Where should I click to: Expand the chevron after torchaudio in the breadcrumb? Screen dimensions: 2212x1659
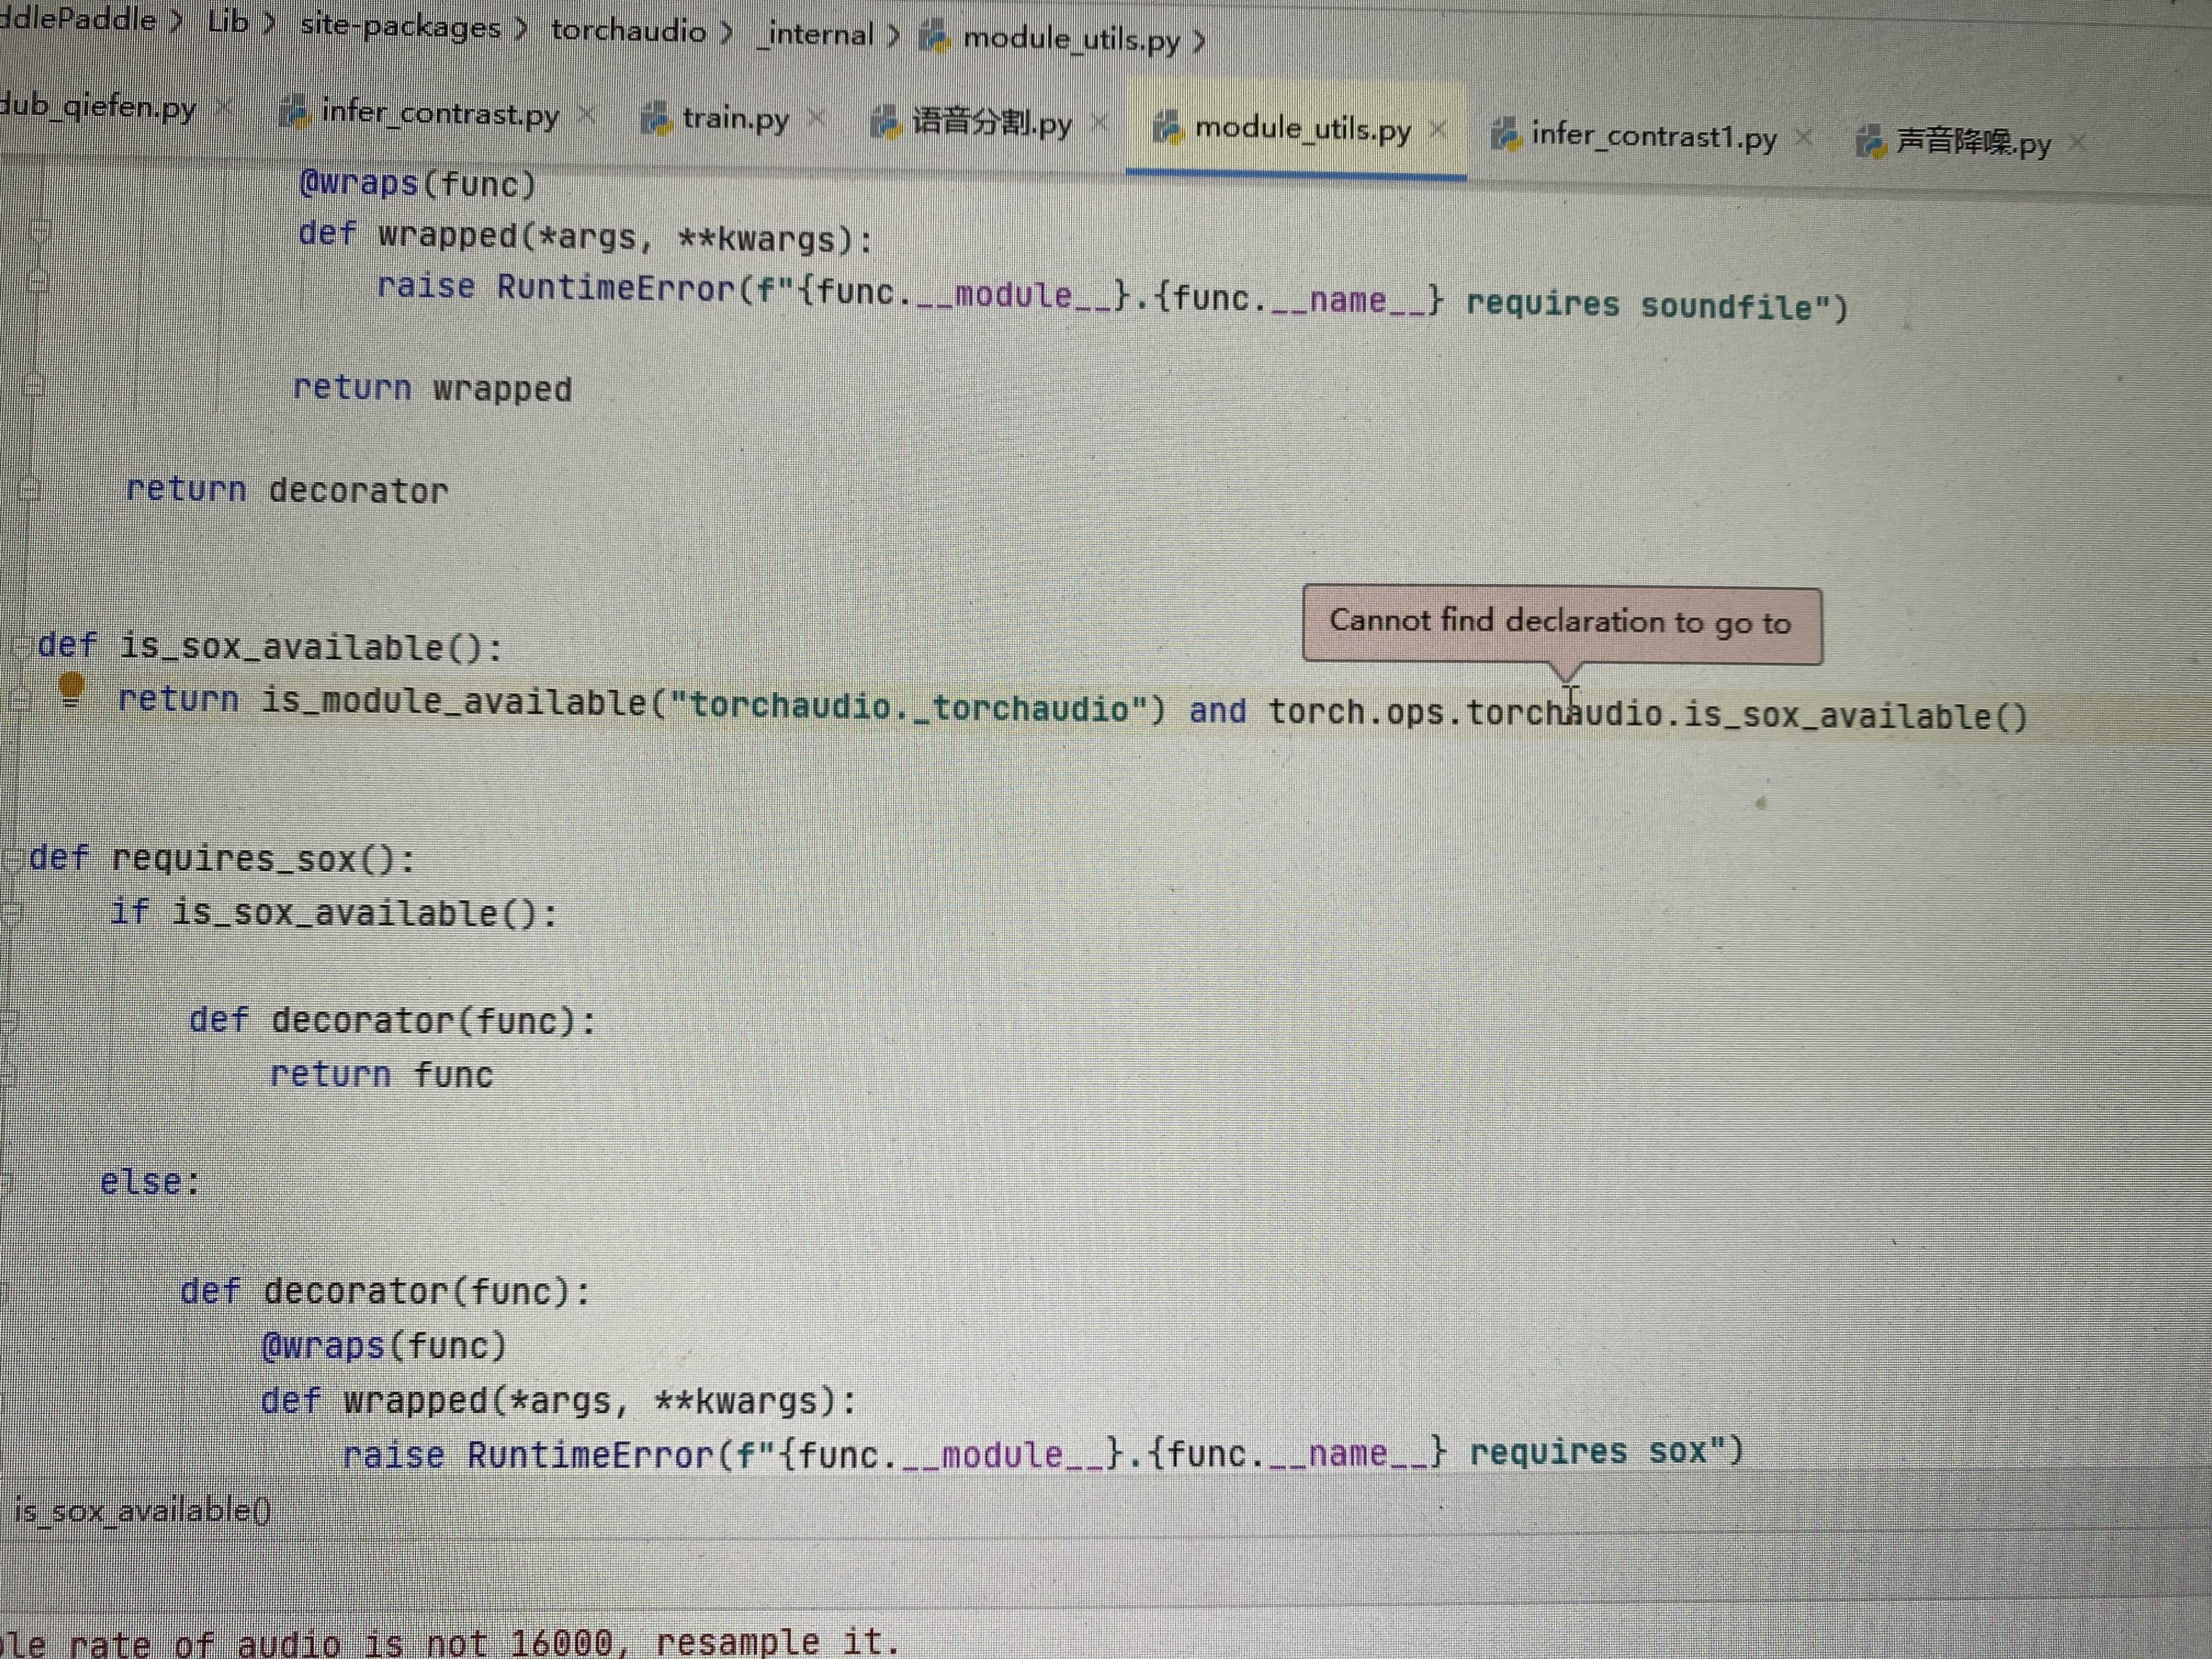tap(727, 33)
